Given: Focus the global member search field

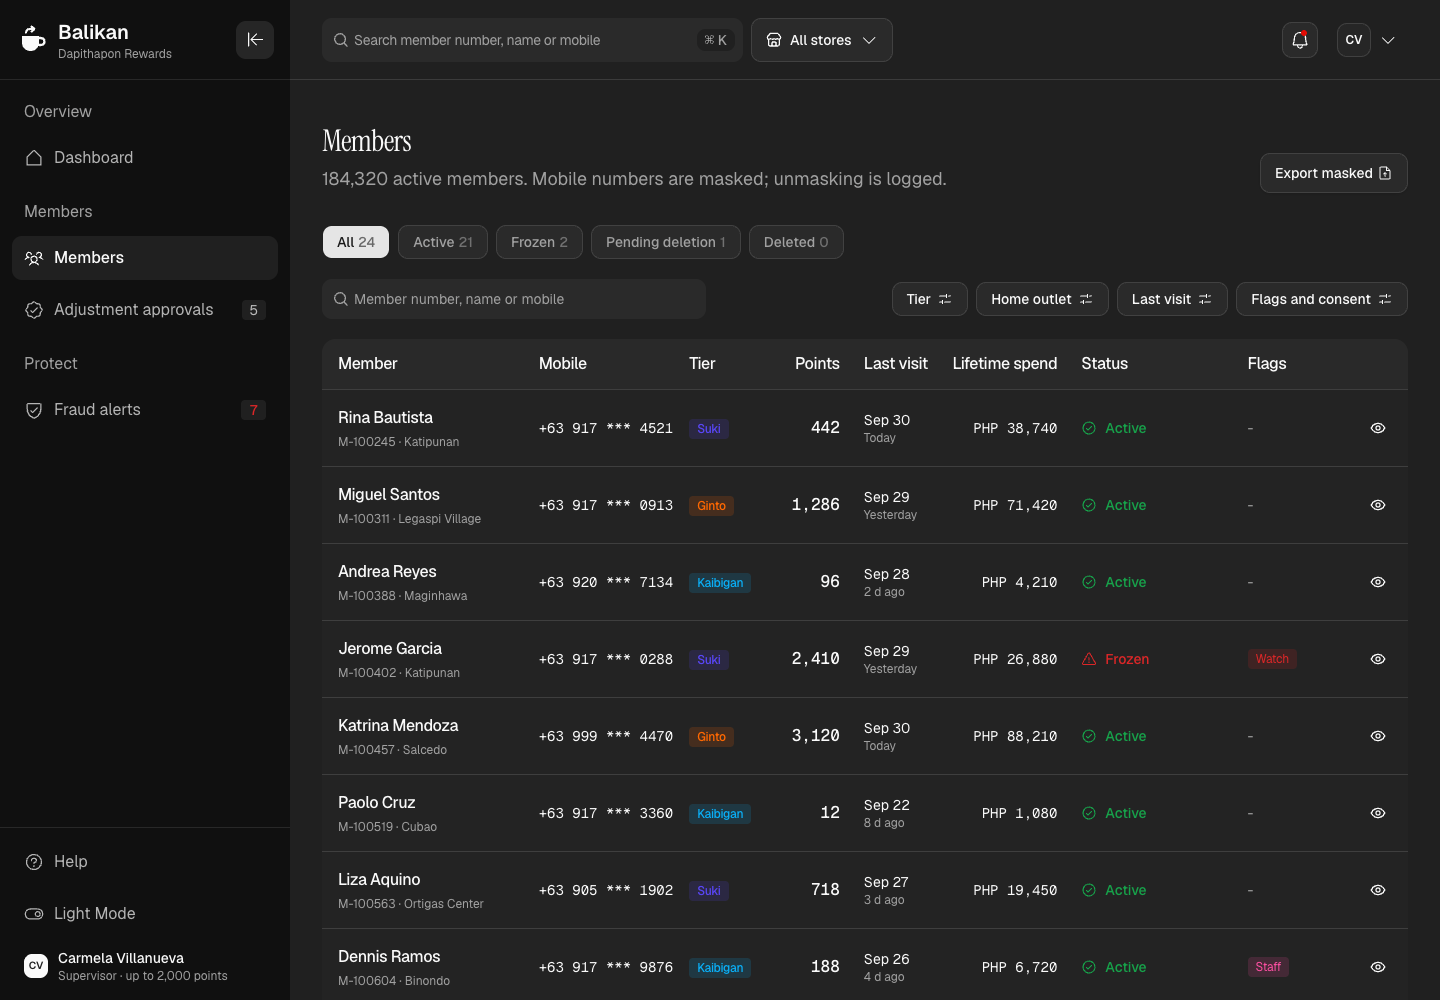Looking at the screenshot, I should coord(532,40).
